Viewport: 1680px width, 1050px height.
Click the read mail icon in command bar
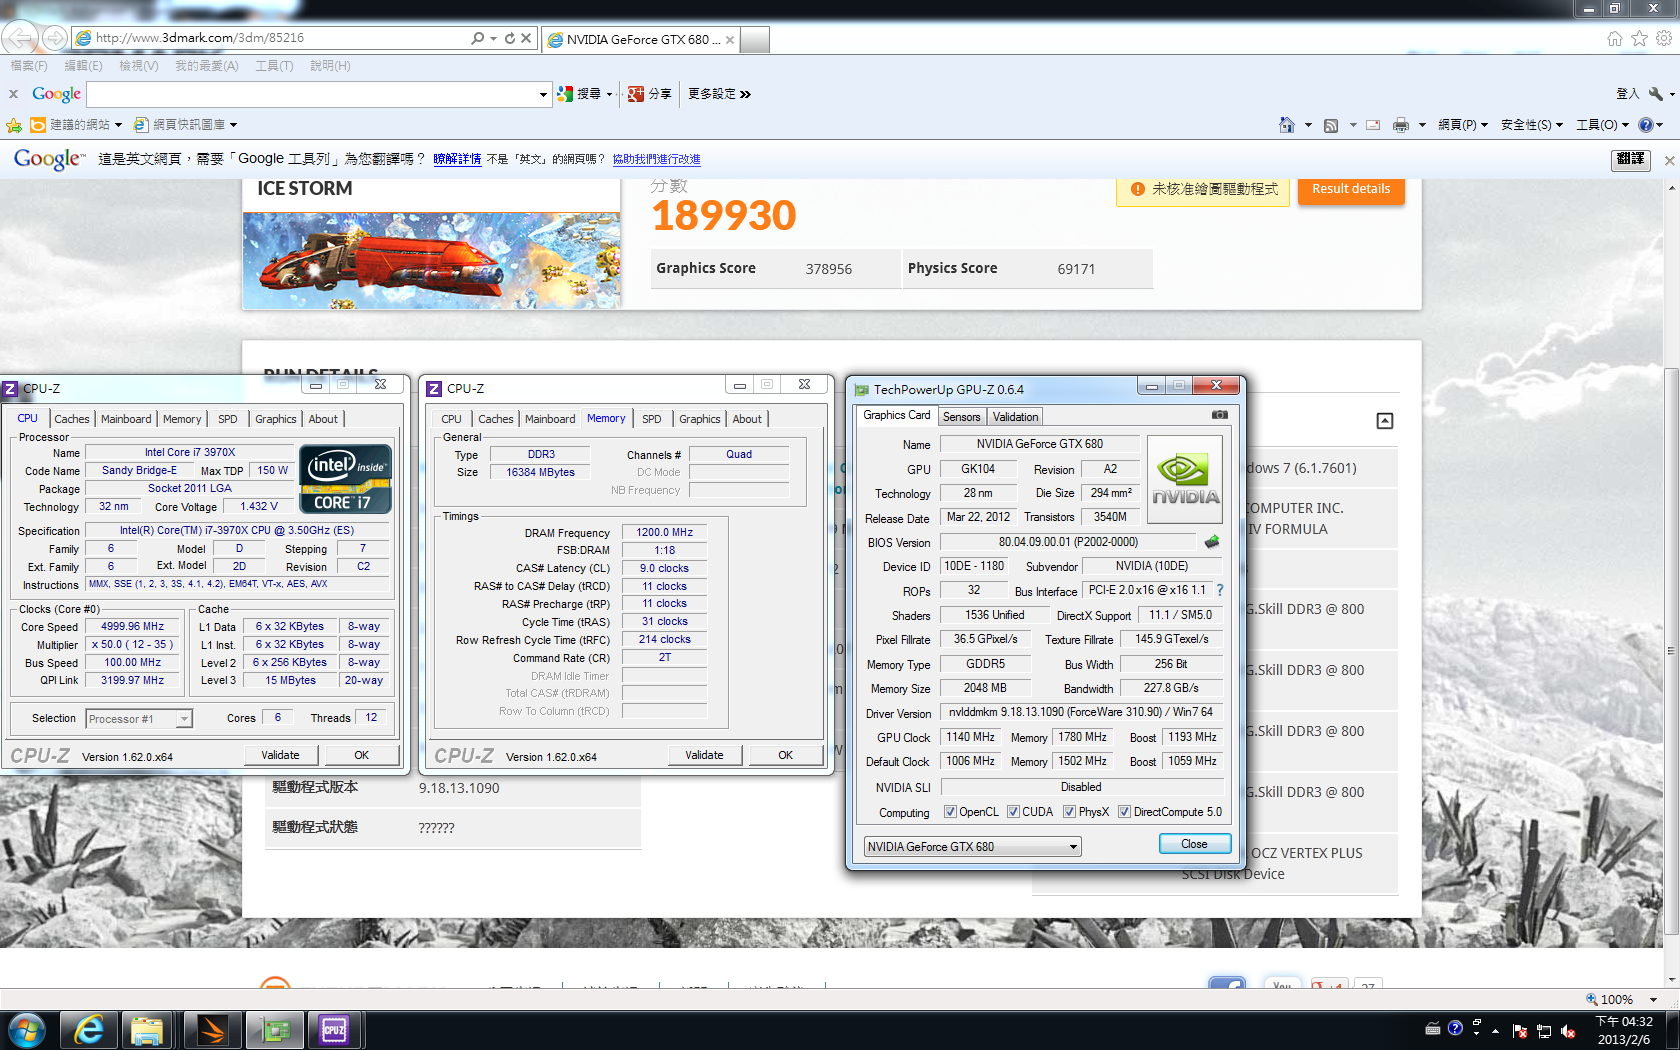[1373, 125]
